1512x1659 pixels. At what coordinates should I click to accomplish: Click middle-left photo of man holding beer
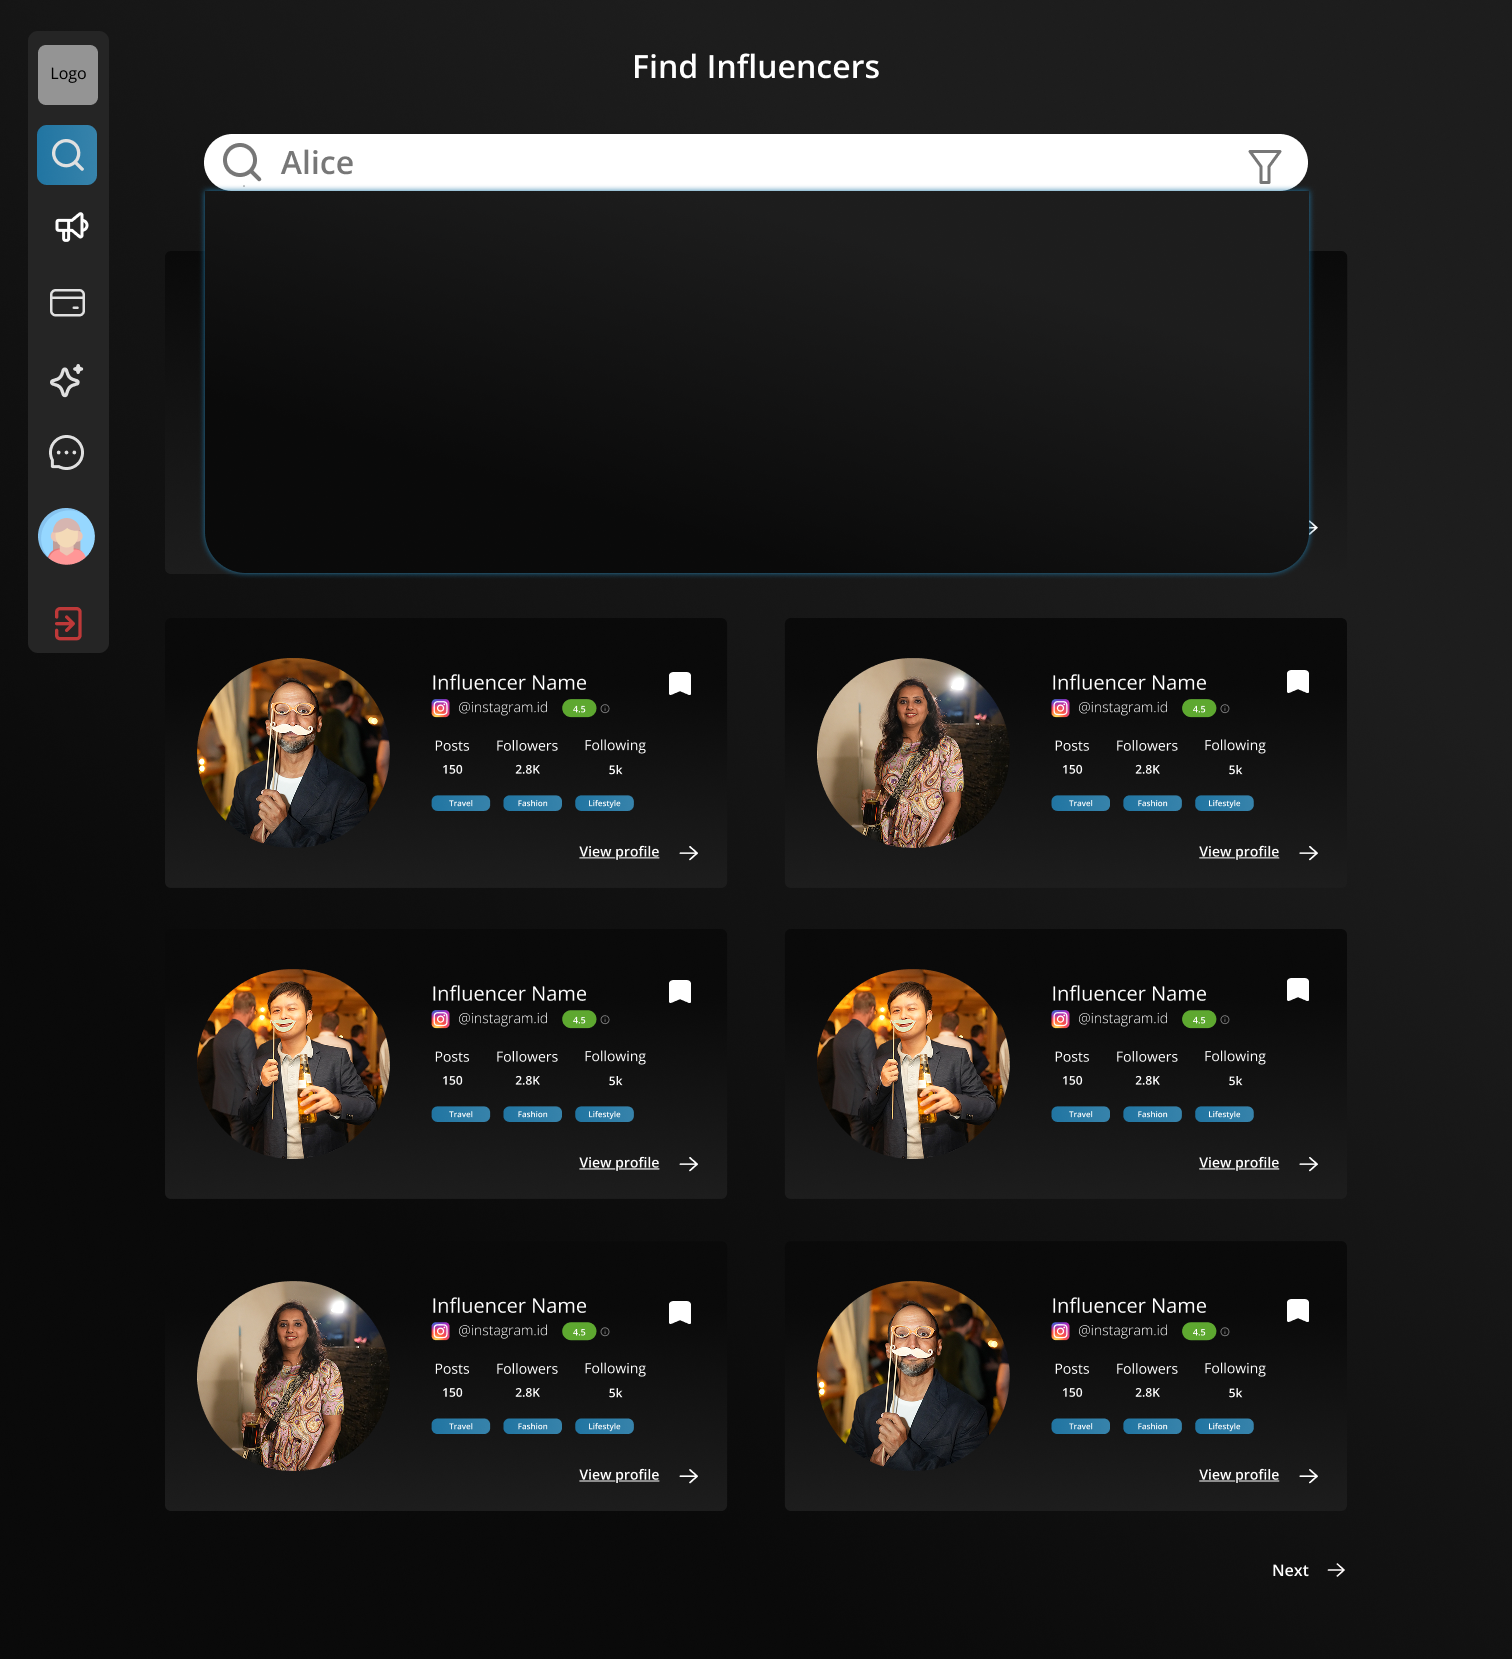point(293,1064)
